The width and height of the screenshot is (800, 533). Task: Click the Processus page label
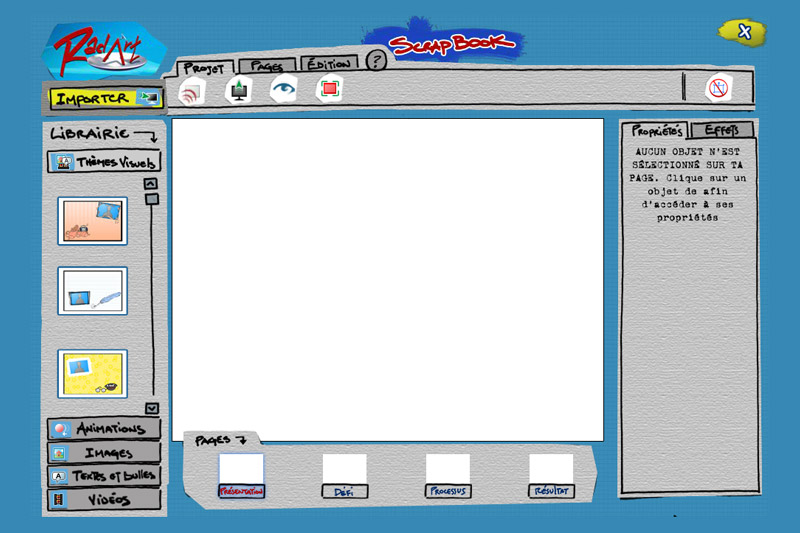coord(448,491)
